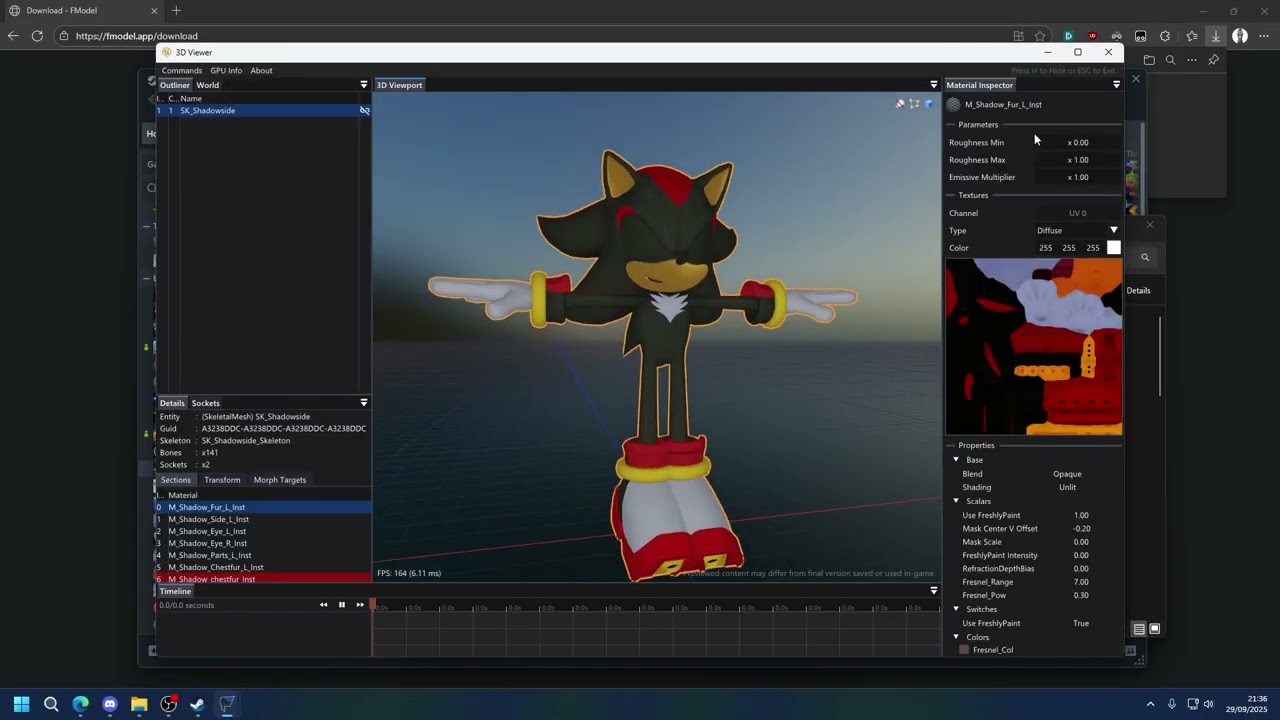Click the white texture Color swatch
Screen dimensions: 1280x720
(1114, 248)
